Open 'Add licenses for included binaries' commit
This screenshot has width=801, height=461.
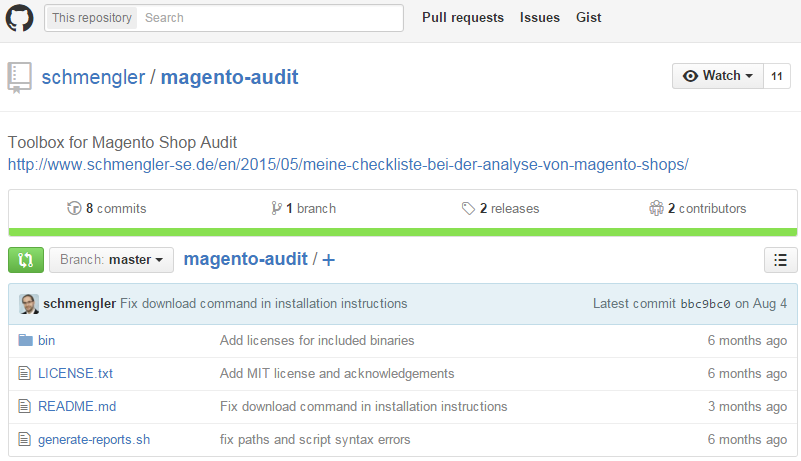(317, 340)
